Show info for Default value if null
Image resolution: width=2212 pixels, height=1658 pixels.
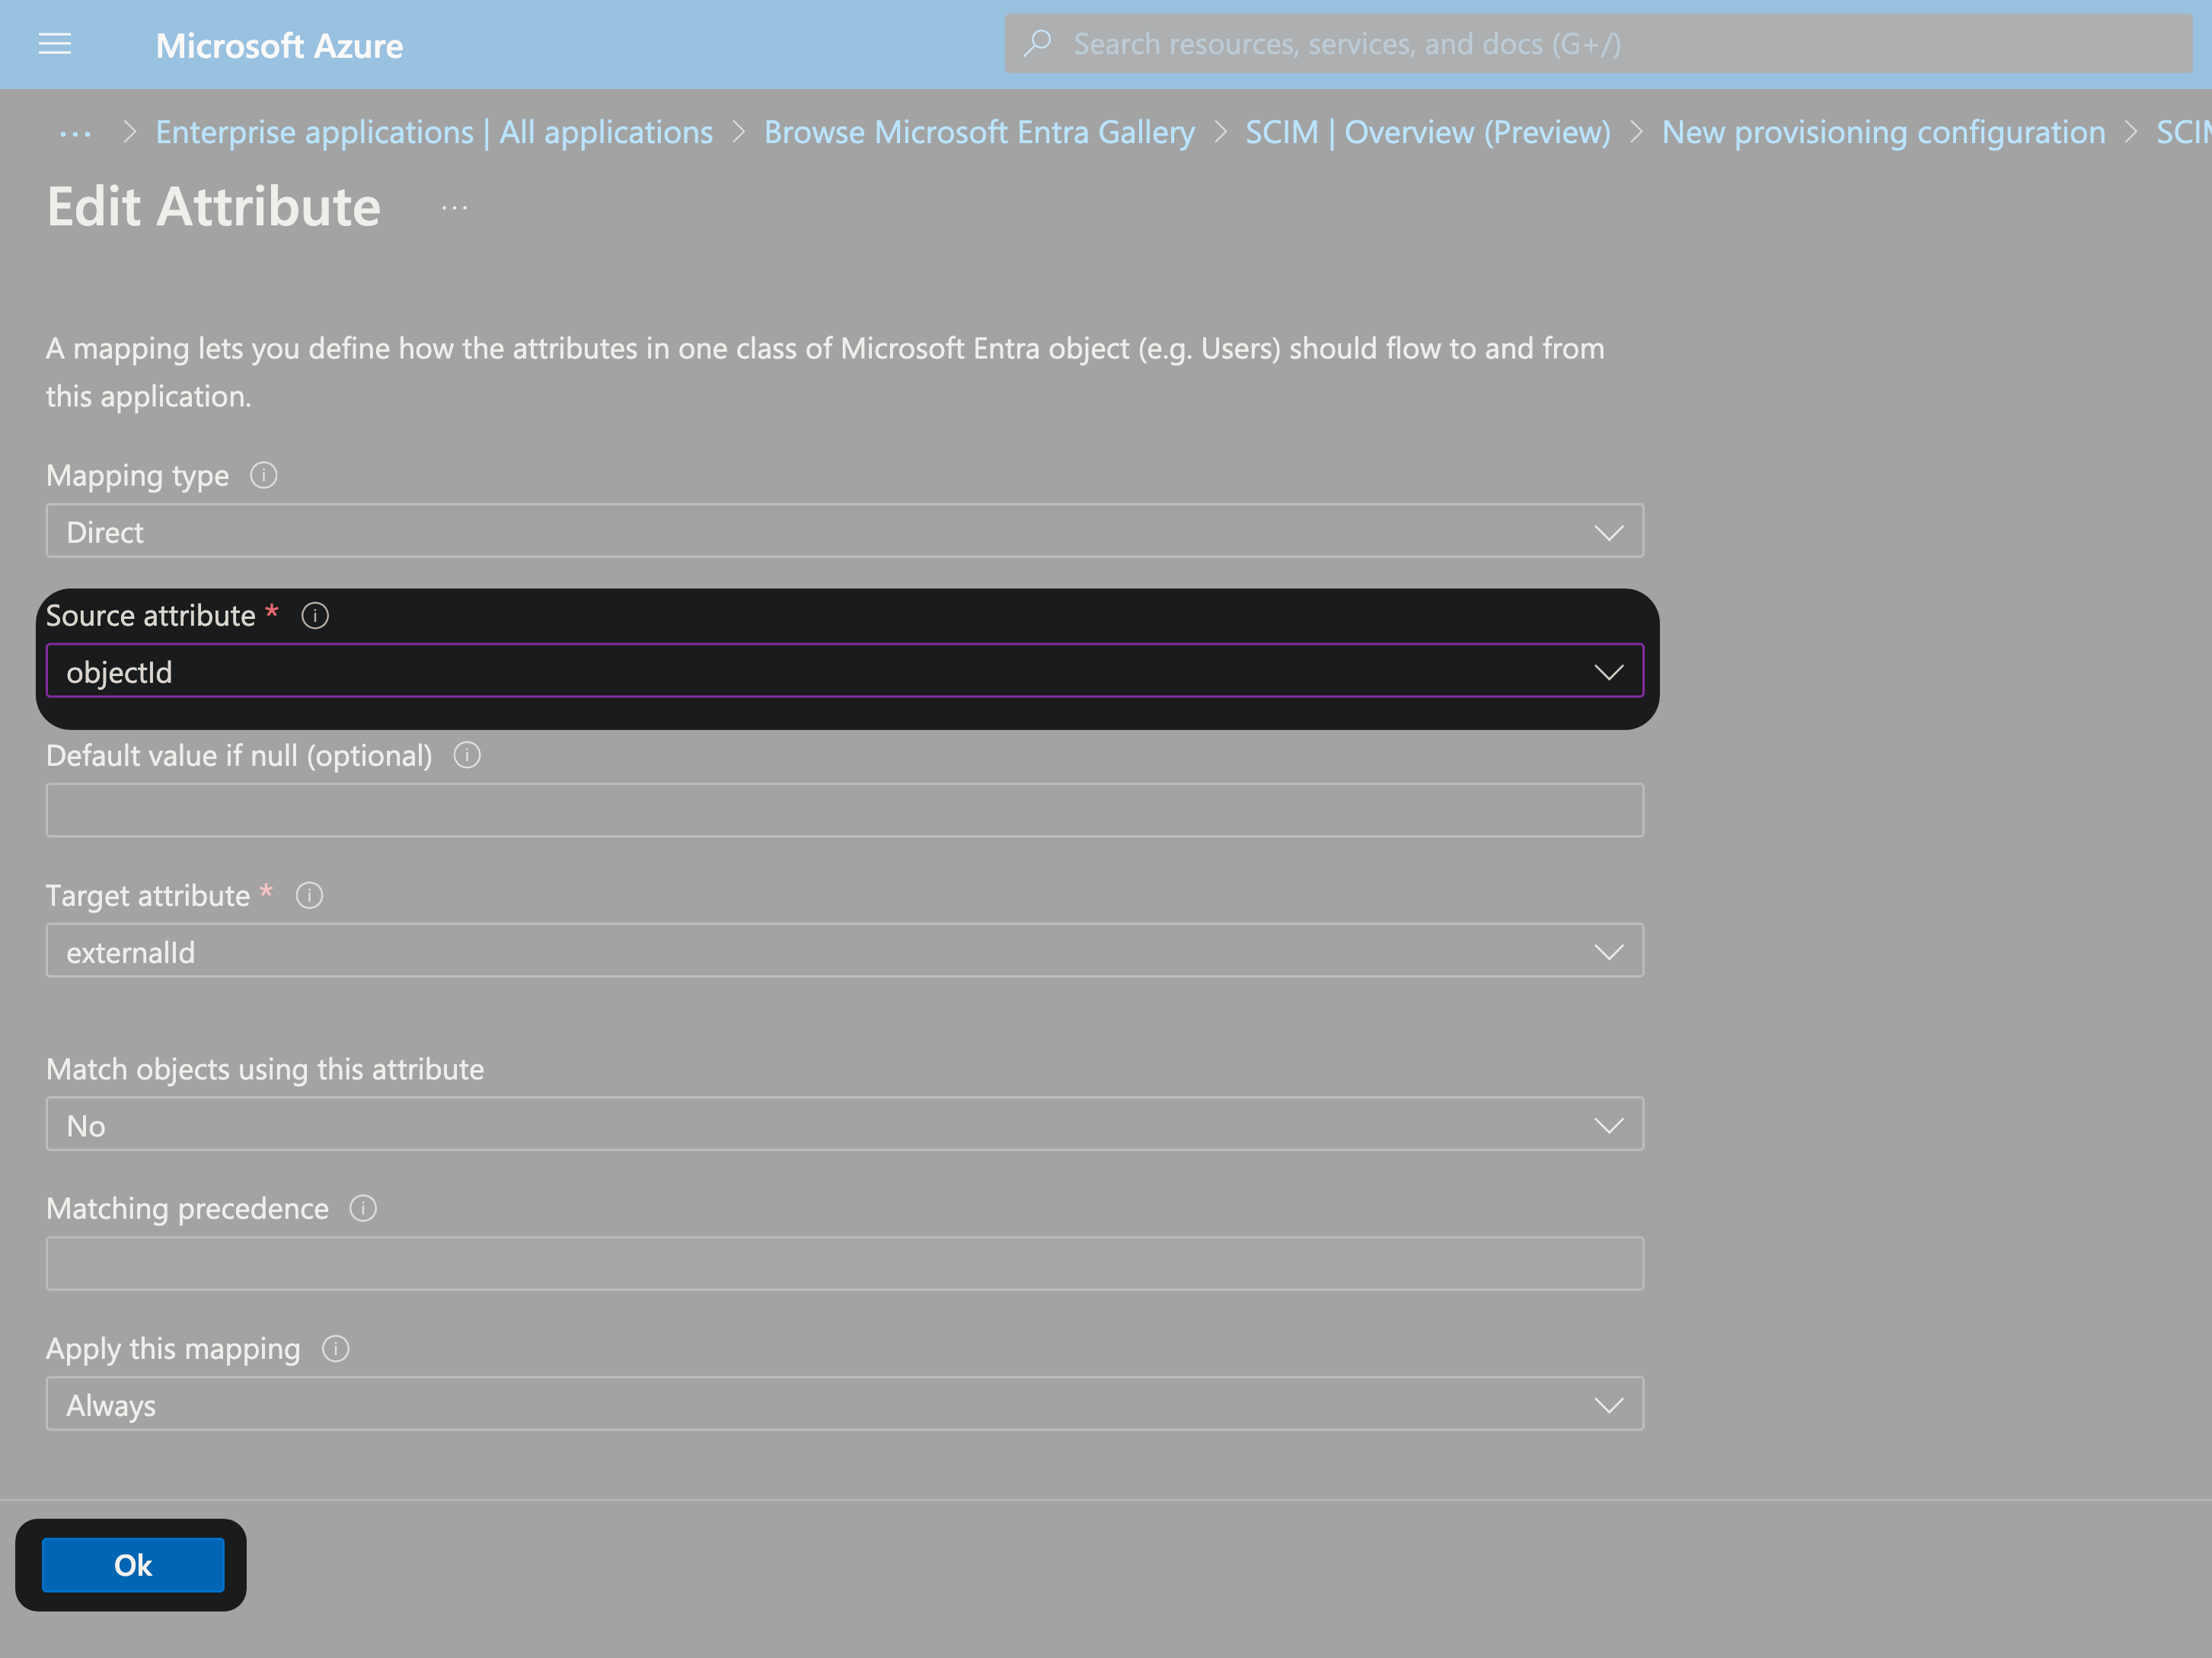[467, 755]
